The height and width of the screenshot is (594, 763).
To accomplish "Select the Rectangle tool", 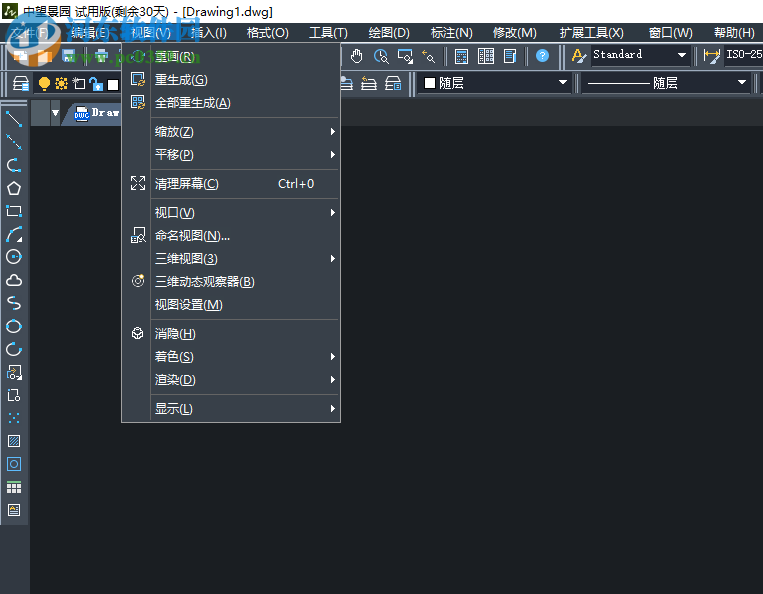I will tap(14, 211).
